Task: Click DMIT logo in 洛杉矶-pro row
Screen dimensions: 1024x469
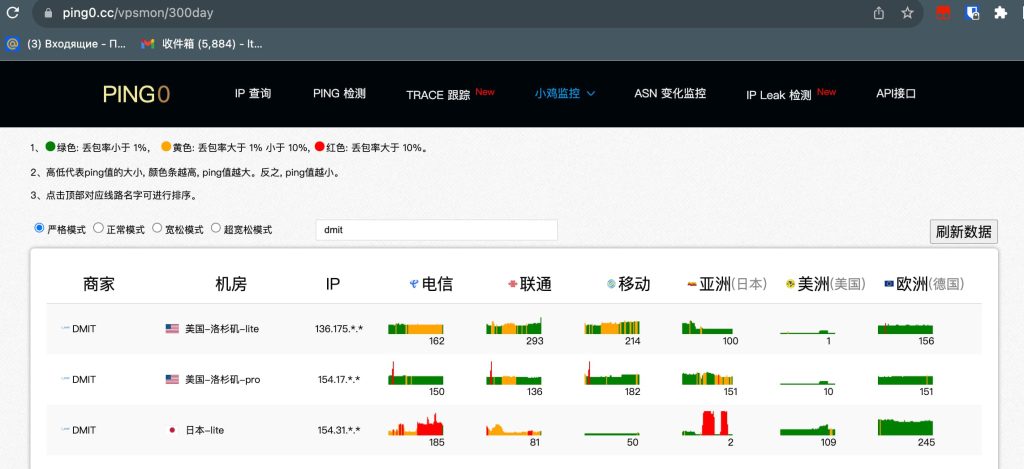Action: 65,379
